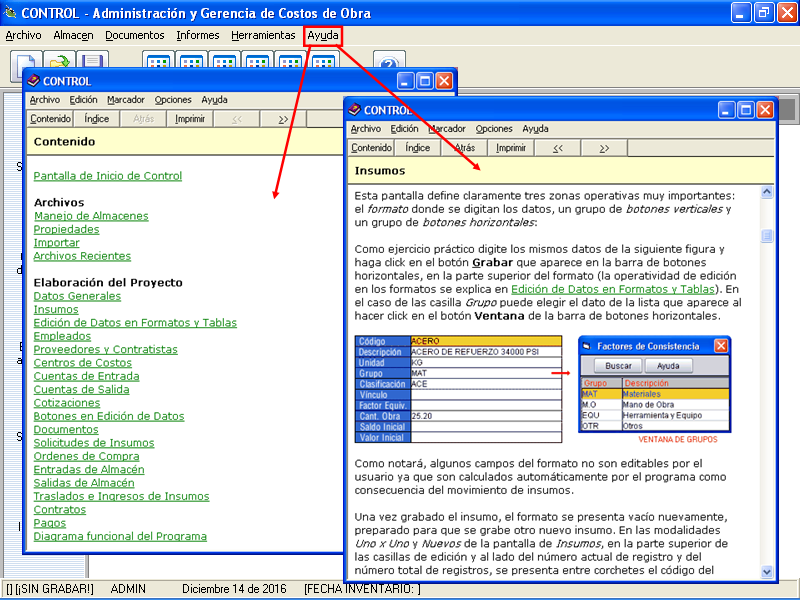Open the Herramientas menu
This screenshot has width=800, height=600.
coord(263,34)
